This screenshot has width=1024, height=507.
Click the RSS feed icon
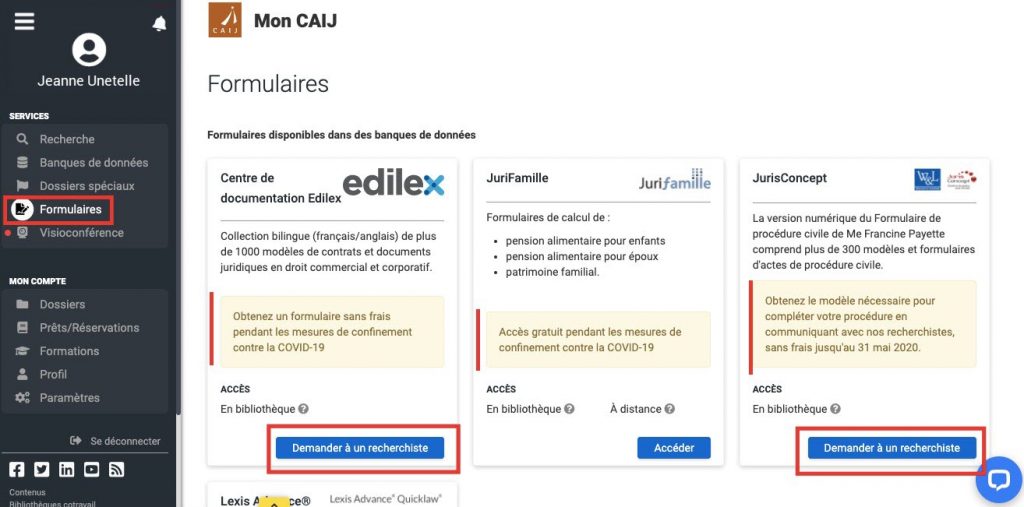point(116,469)
